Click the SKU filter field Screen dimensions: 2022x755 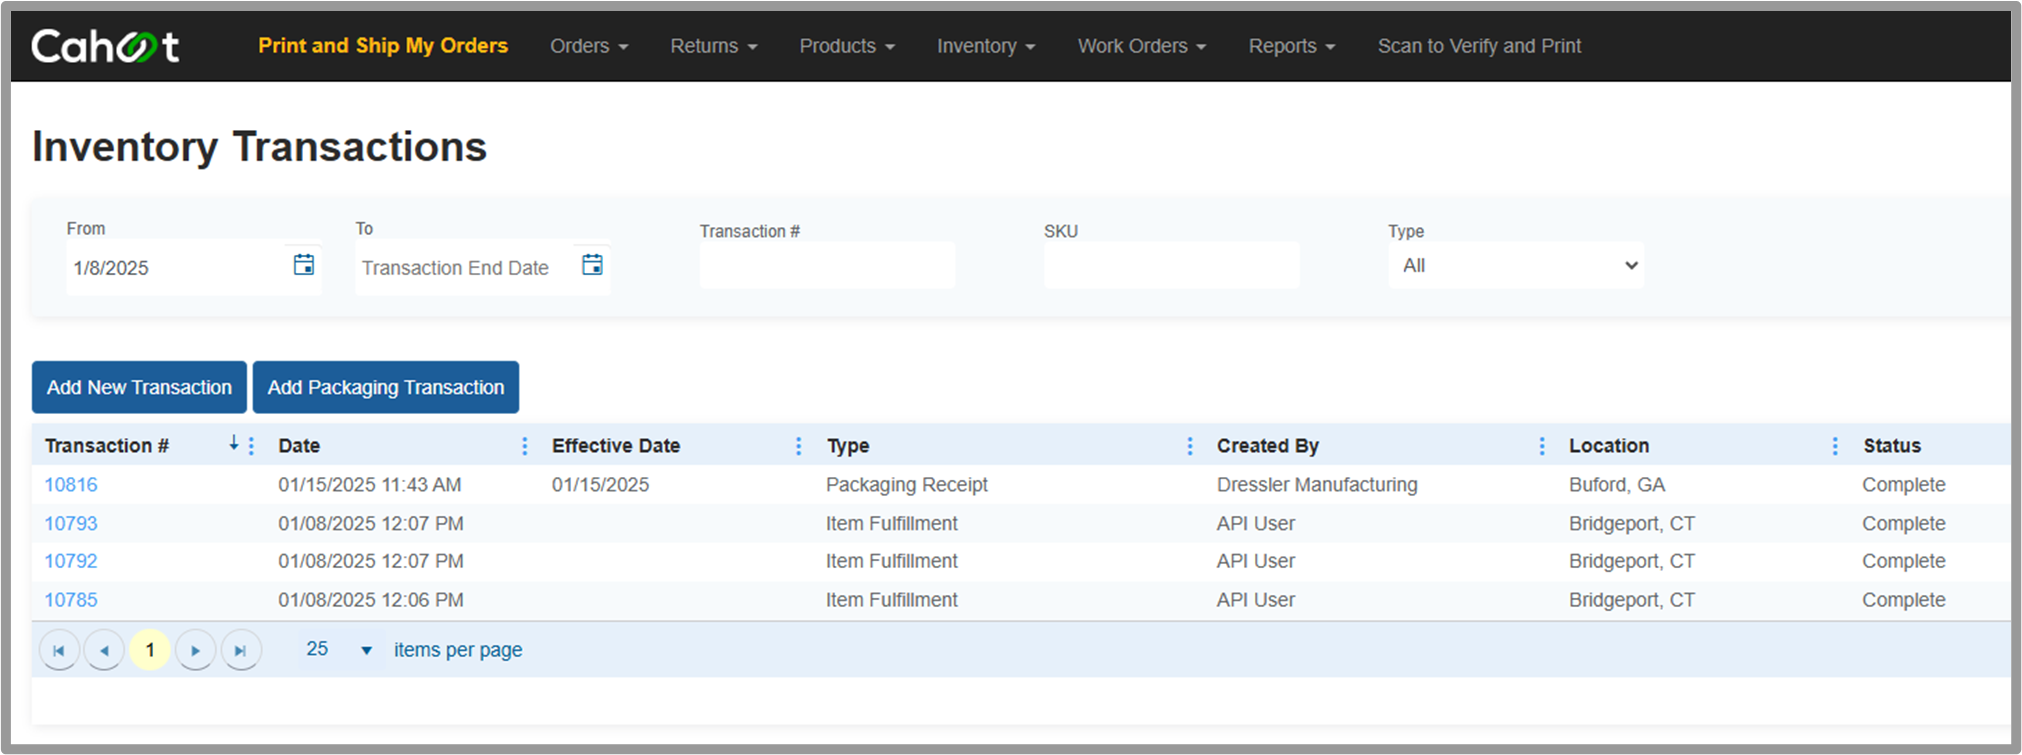[1172, 265]
